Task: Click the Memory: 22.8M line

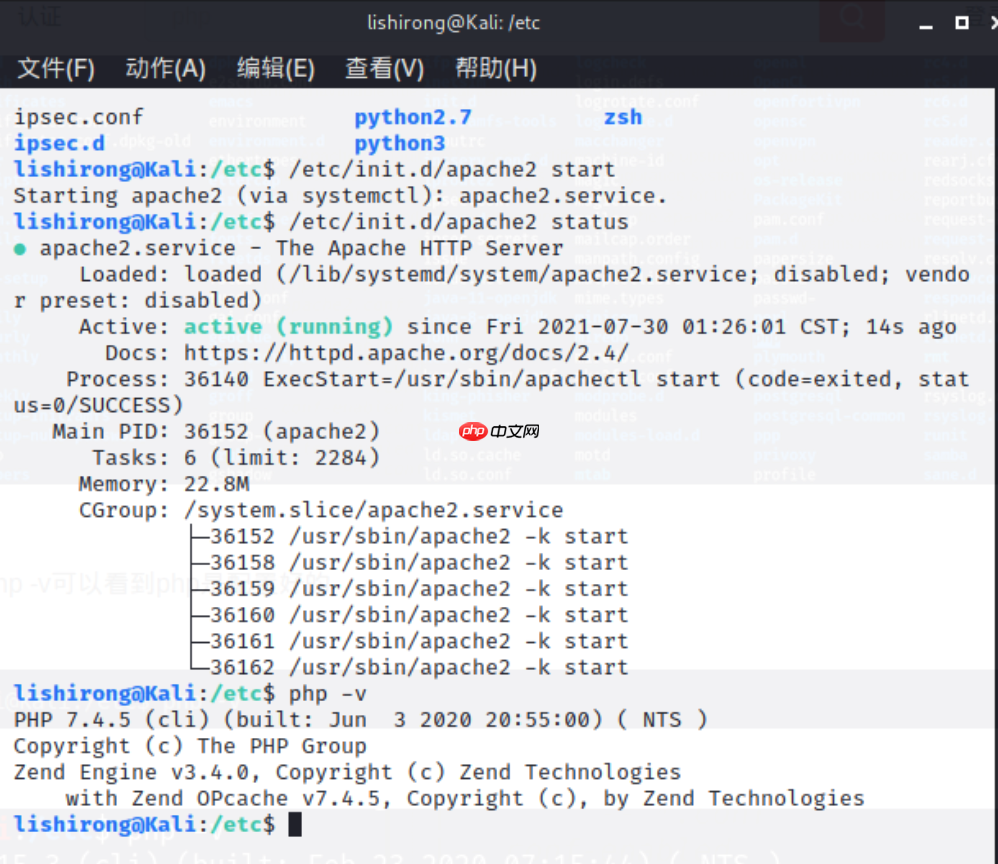Action: pos(164,484)
